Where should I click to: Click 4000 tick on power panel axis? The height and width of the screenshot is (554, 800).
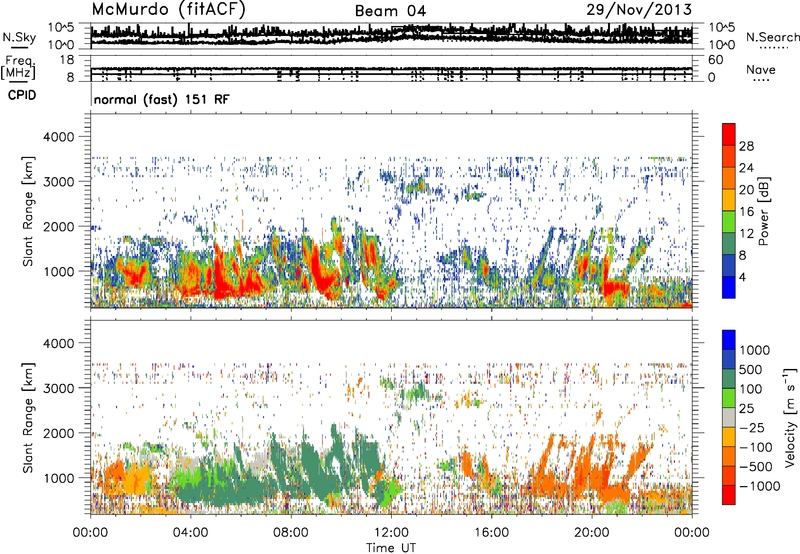[59, 137]
